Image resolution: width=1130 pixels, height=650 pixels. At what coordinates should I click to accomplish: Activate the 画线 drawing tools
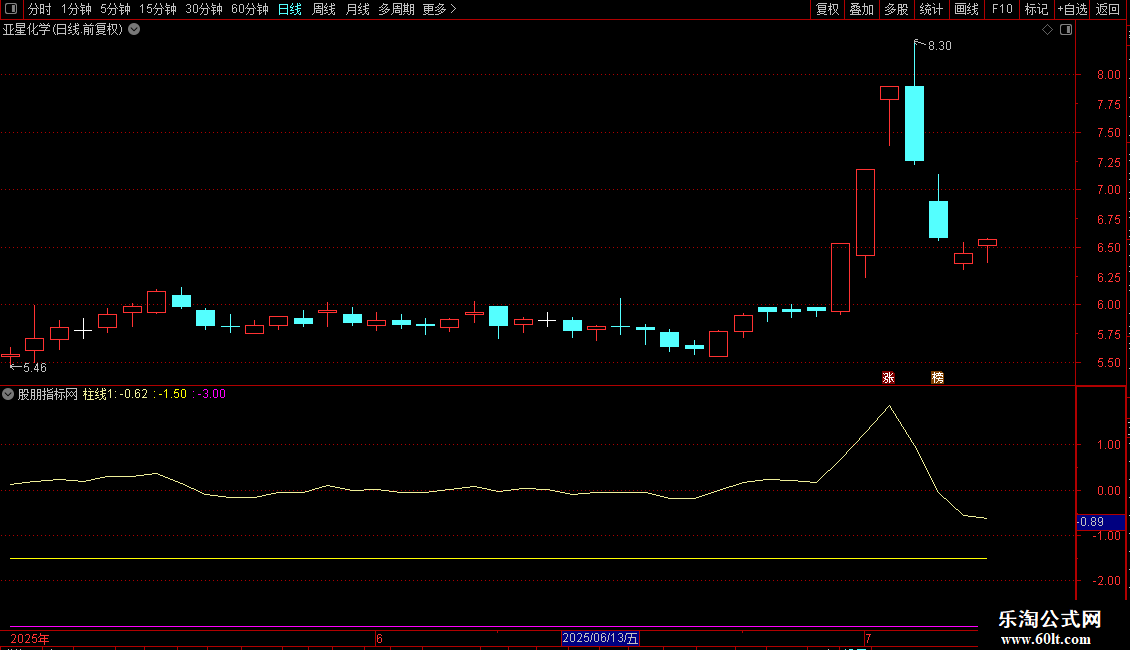[x=966, y=9]
